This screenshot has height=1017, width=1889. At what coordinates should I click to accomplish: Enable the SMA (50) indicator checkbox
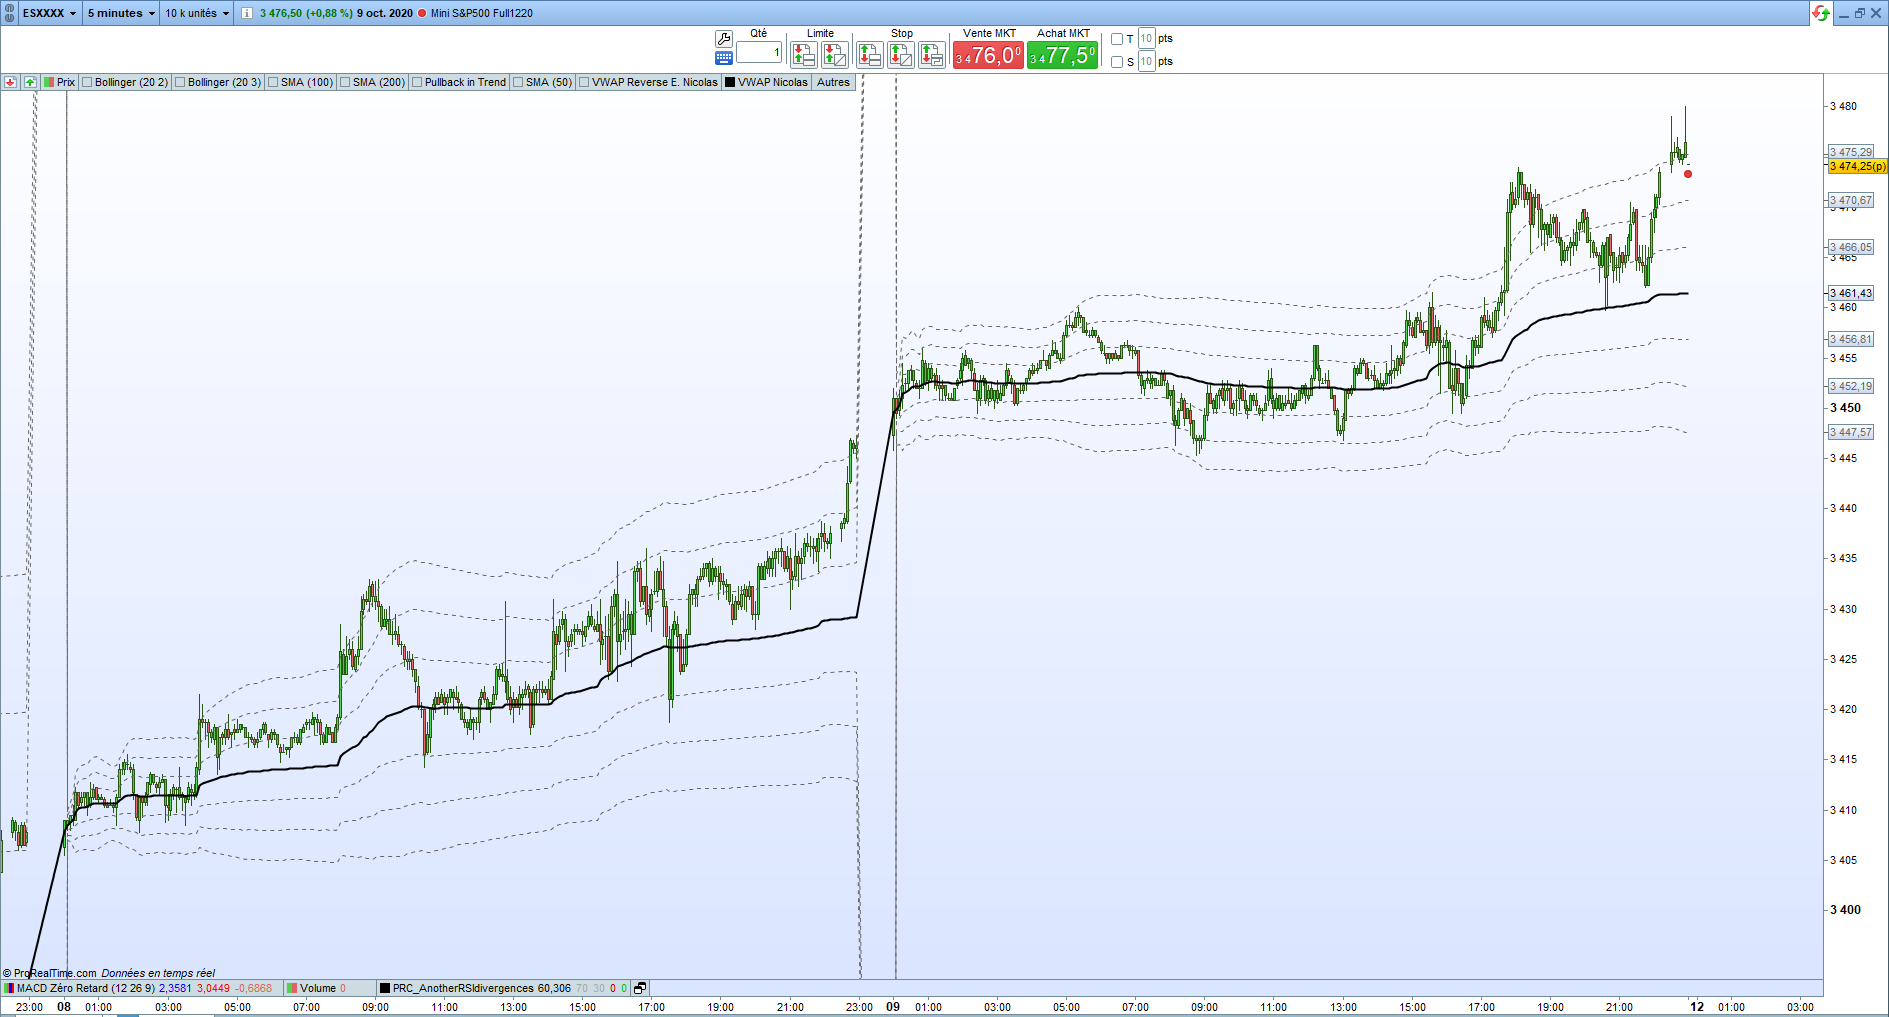[518, 82]
